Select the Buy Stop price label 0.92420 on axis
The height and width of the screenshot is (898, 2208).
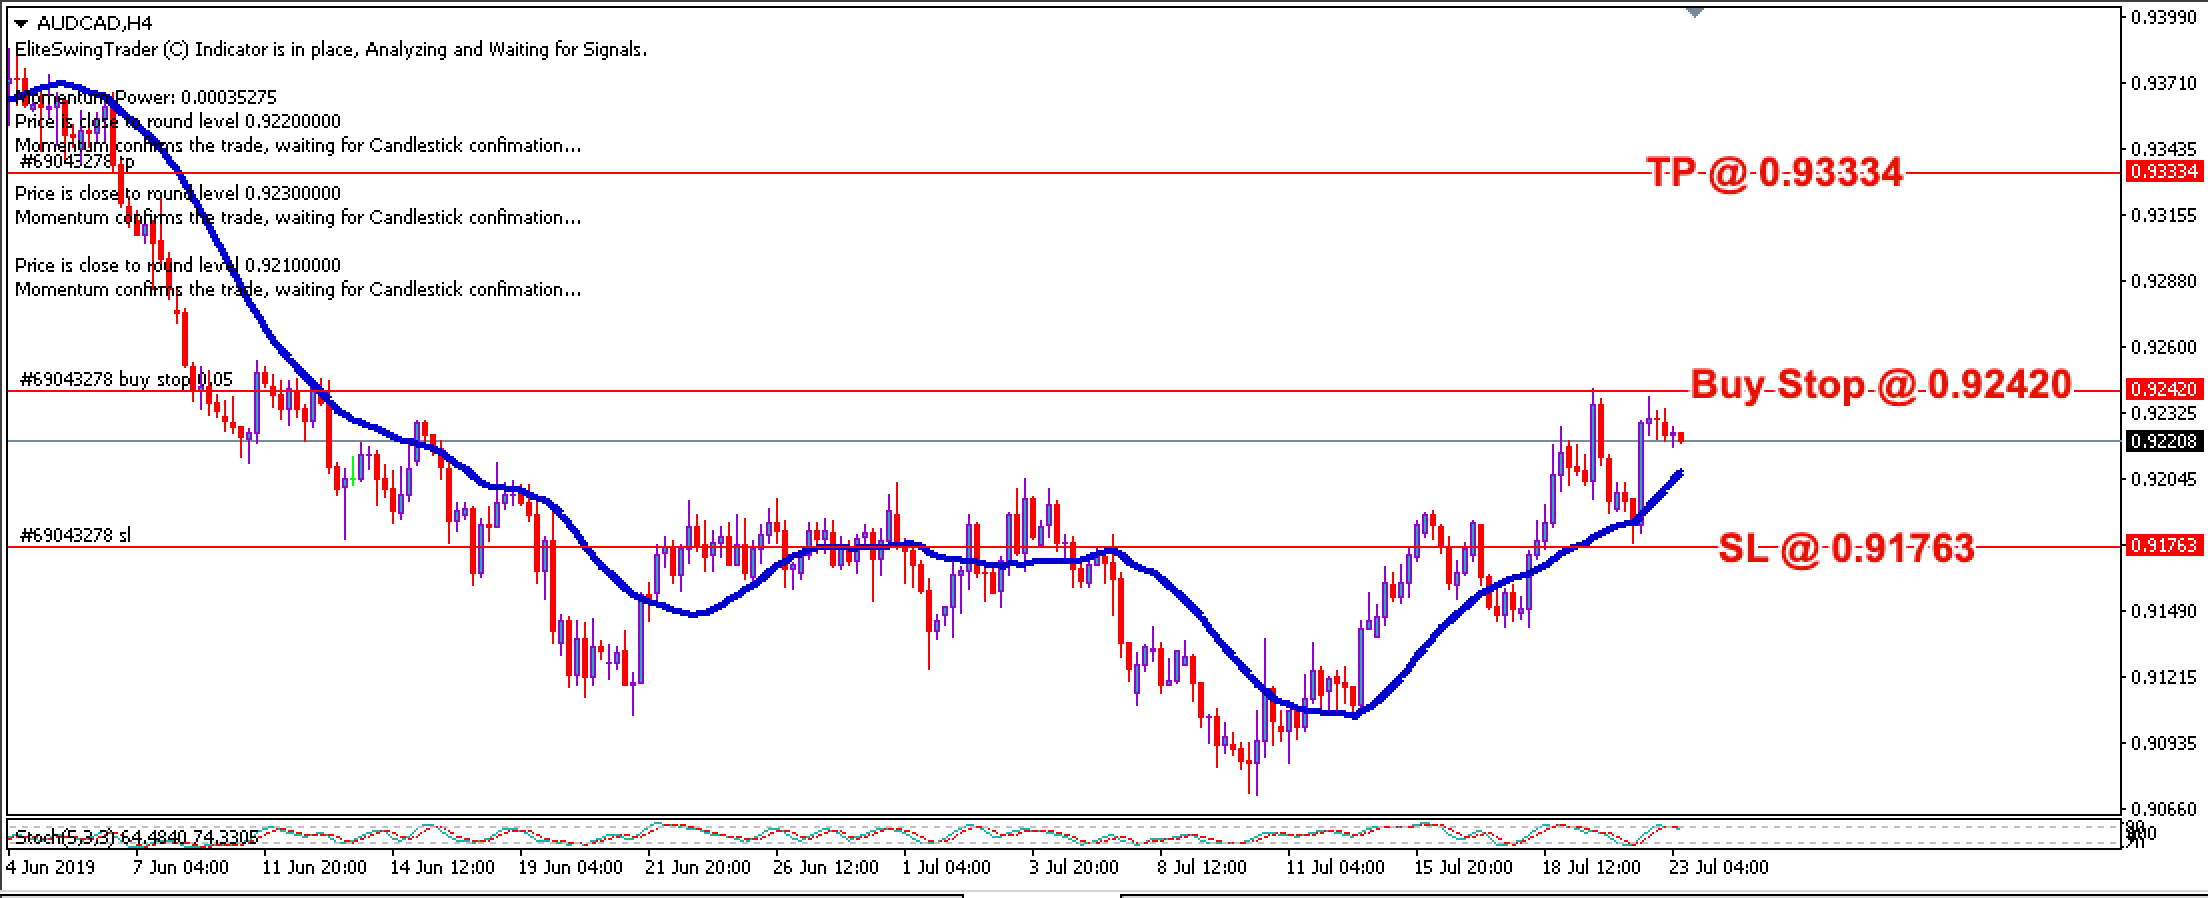tap(2164, 389)
